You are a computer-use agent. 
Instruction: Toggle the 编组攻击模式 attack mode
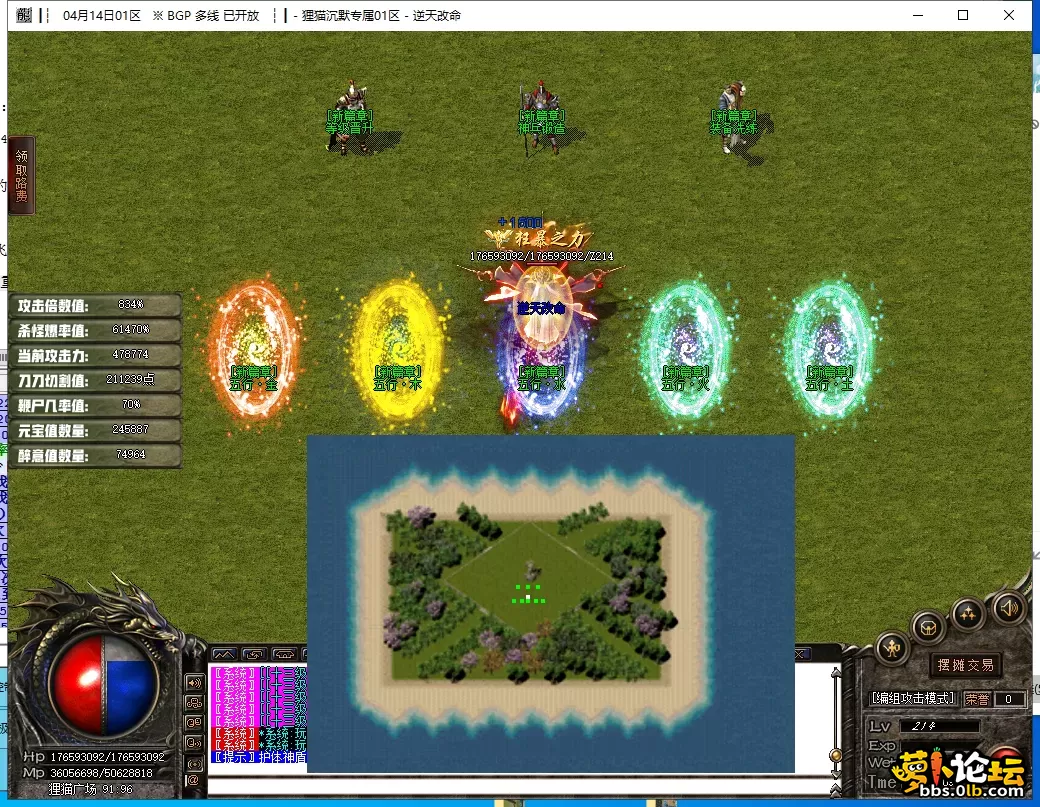913,698
